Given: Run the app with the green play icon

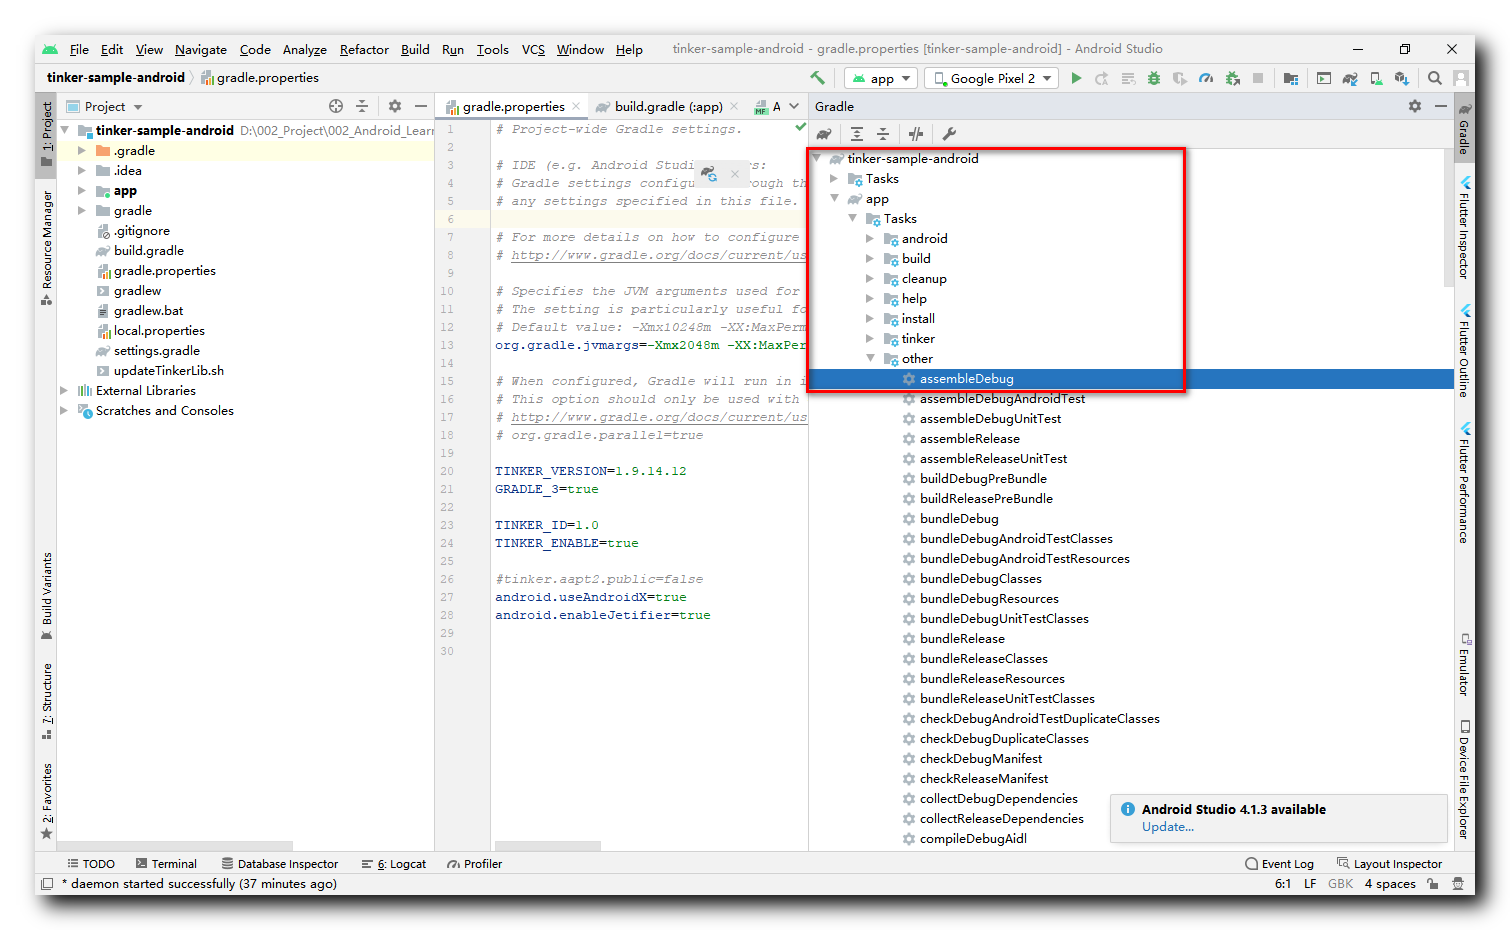Looking at the screenshot, I should click(x=1076, y=78).
